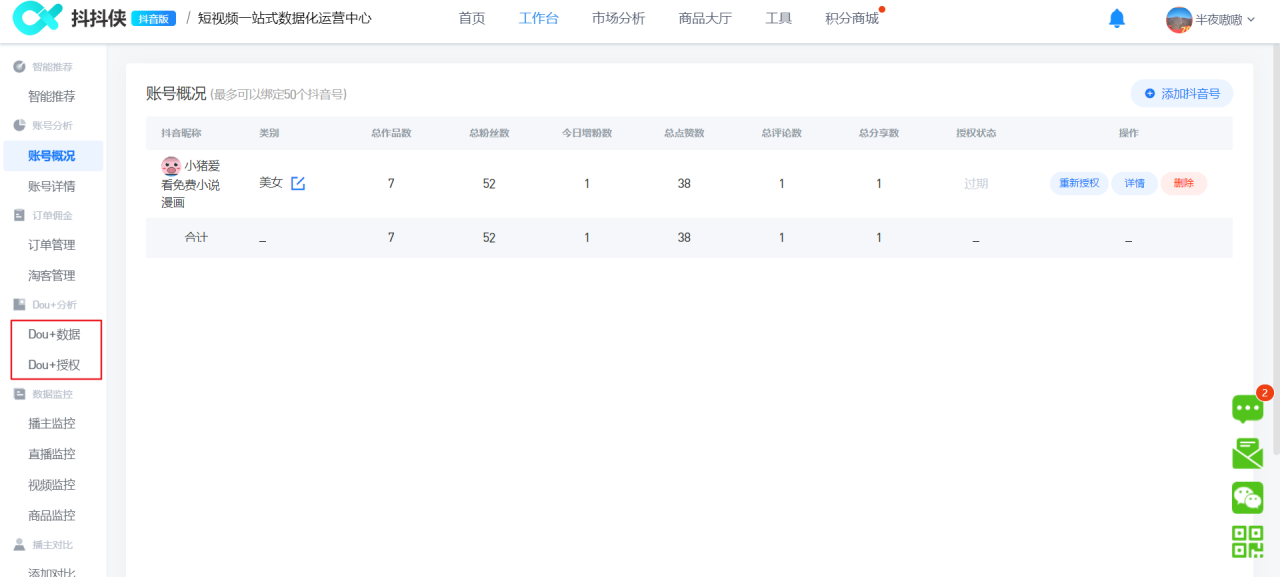This screenshot has width=1280, height=577.
Task: Open the WeChat contact icon
Action: tap(1247, 497)
